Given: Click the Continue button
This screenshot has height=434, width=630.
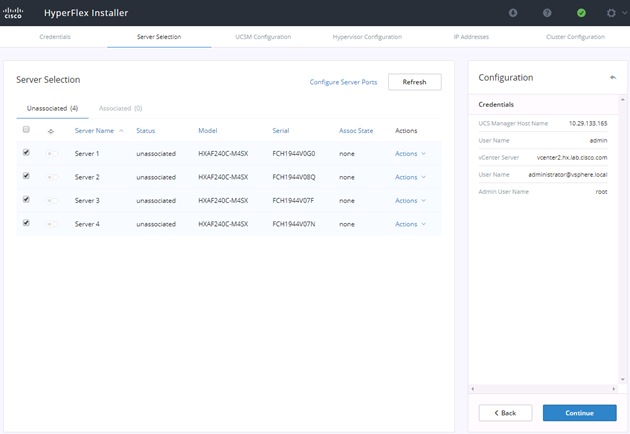Looking at the screenshot, I should 579,413.
